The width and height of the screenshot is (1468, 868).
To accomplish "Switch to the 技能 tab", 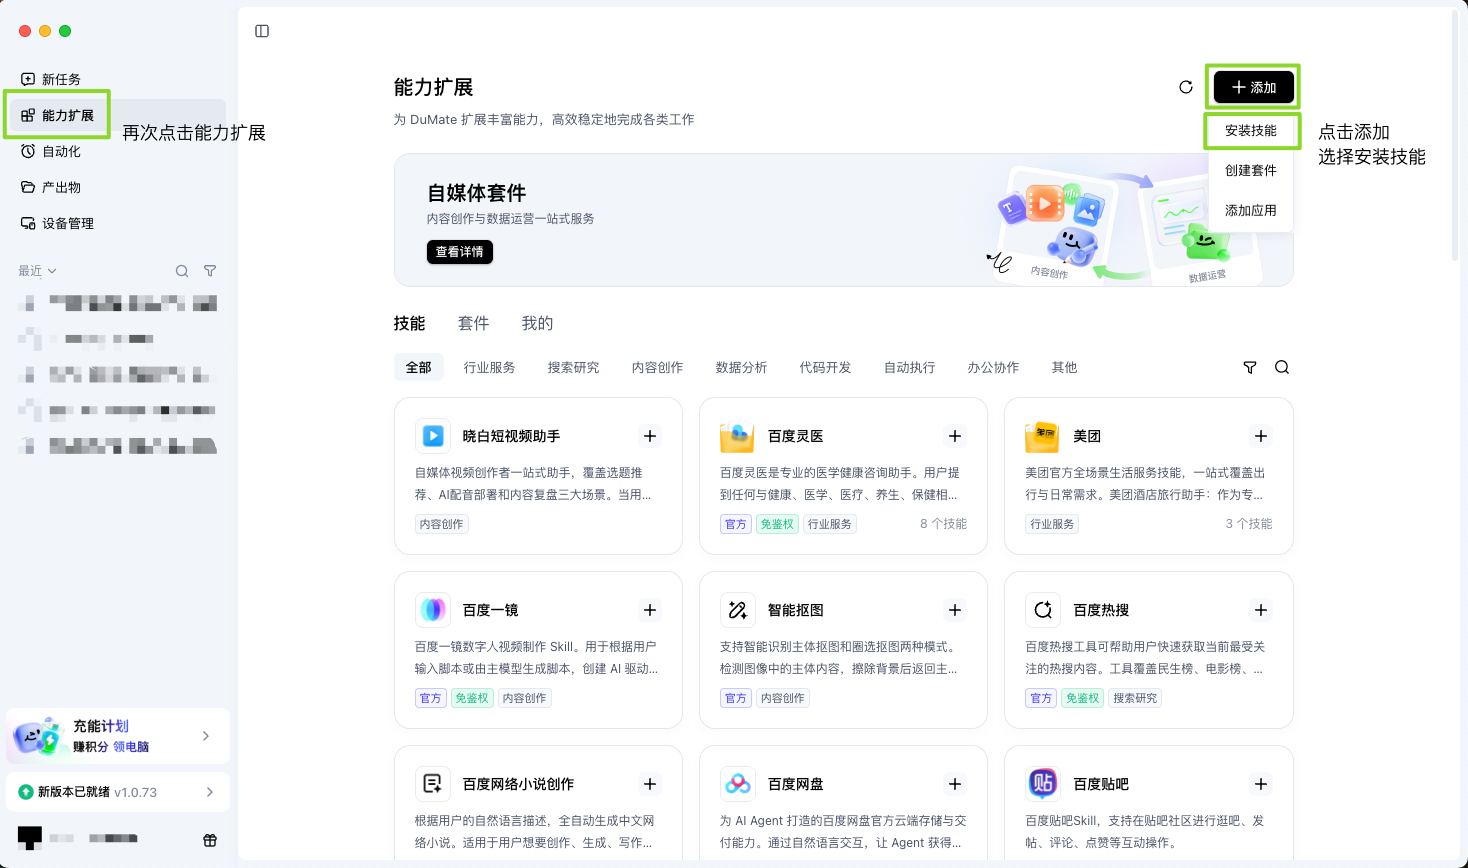I will [410, 323].
